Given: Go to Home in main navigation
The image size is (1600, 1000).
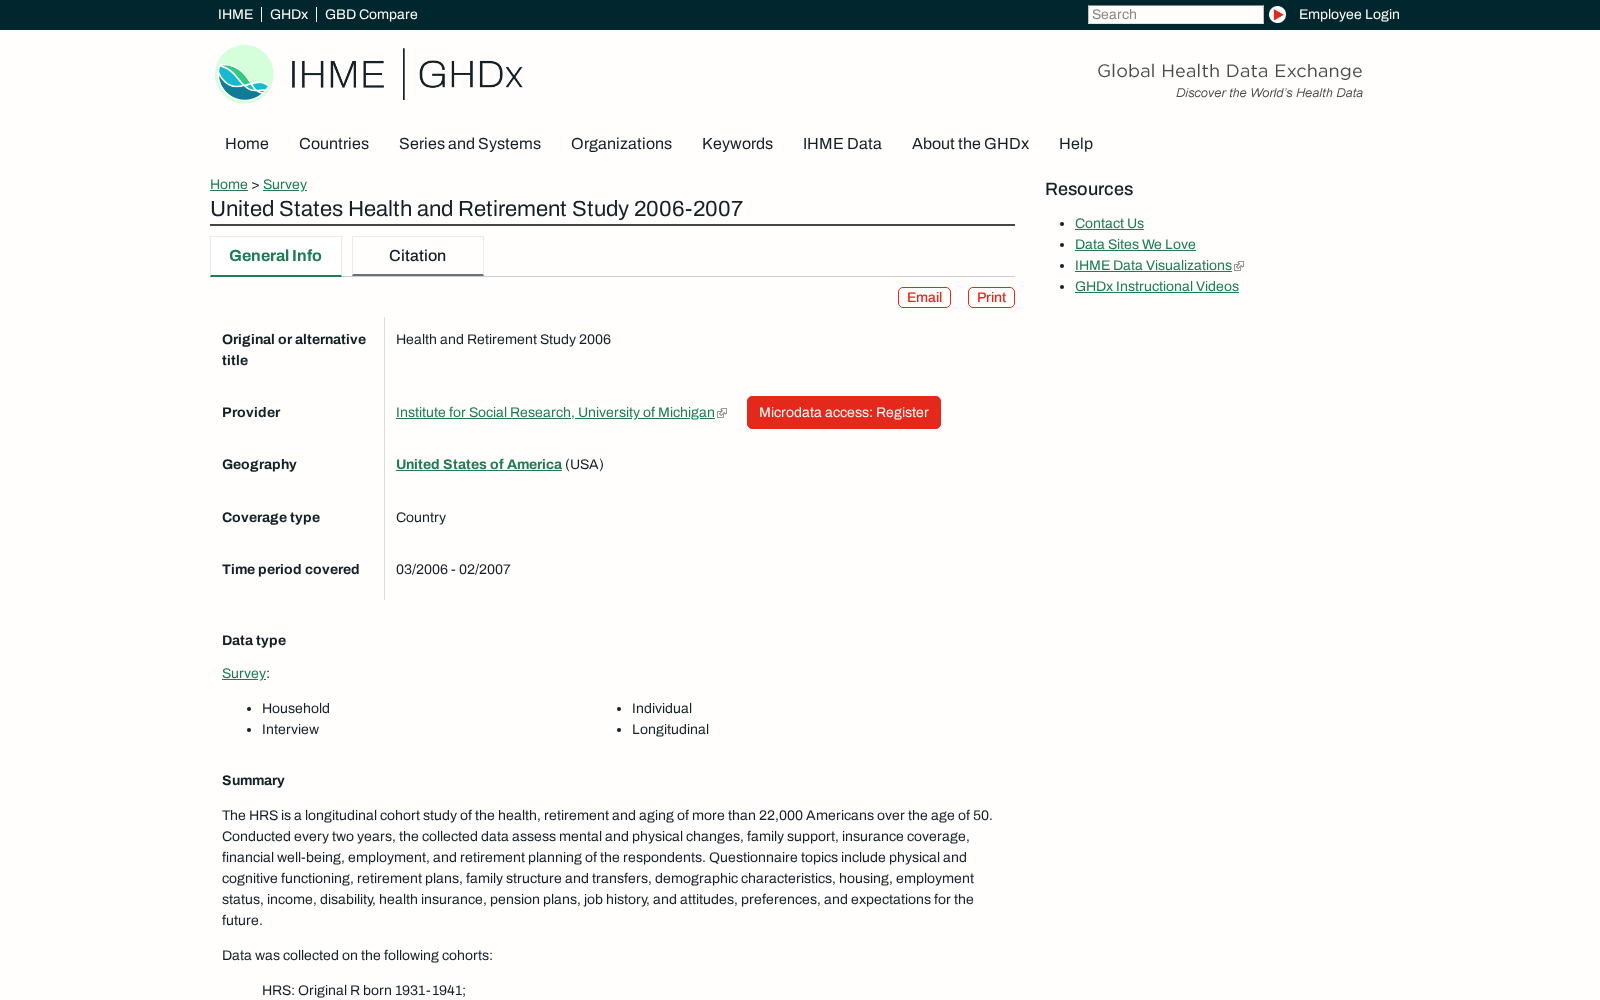Looking at the screenshot, I should (x=247, y=144).
